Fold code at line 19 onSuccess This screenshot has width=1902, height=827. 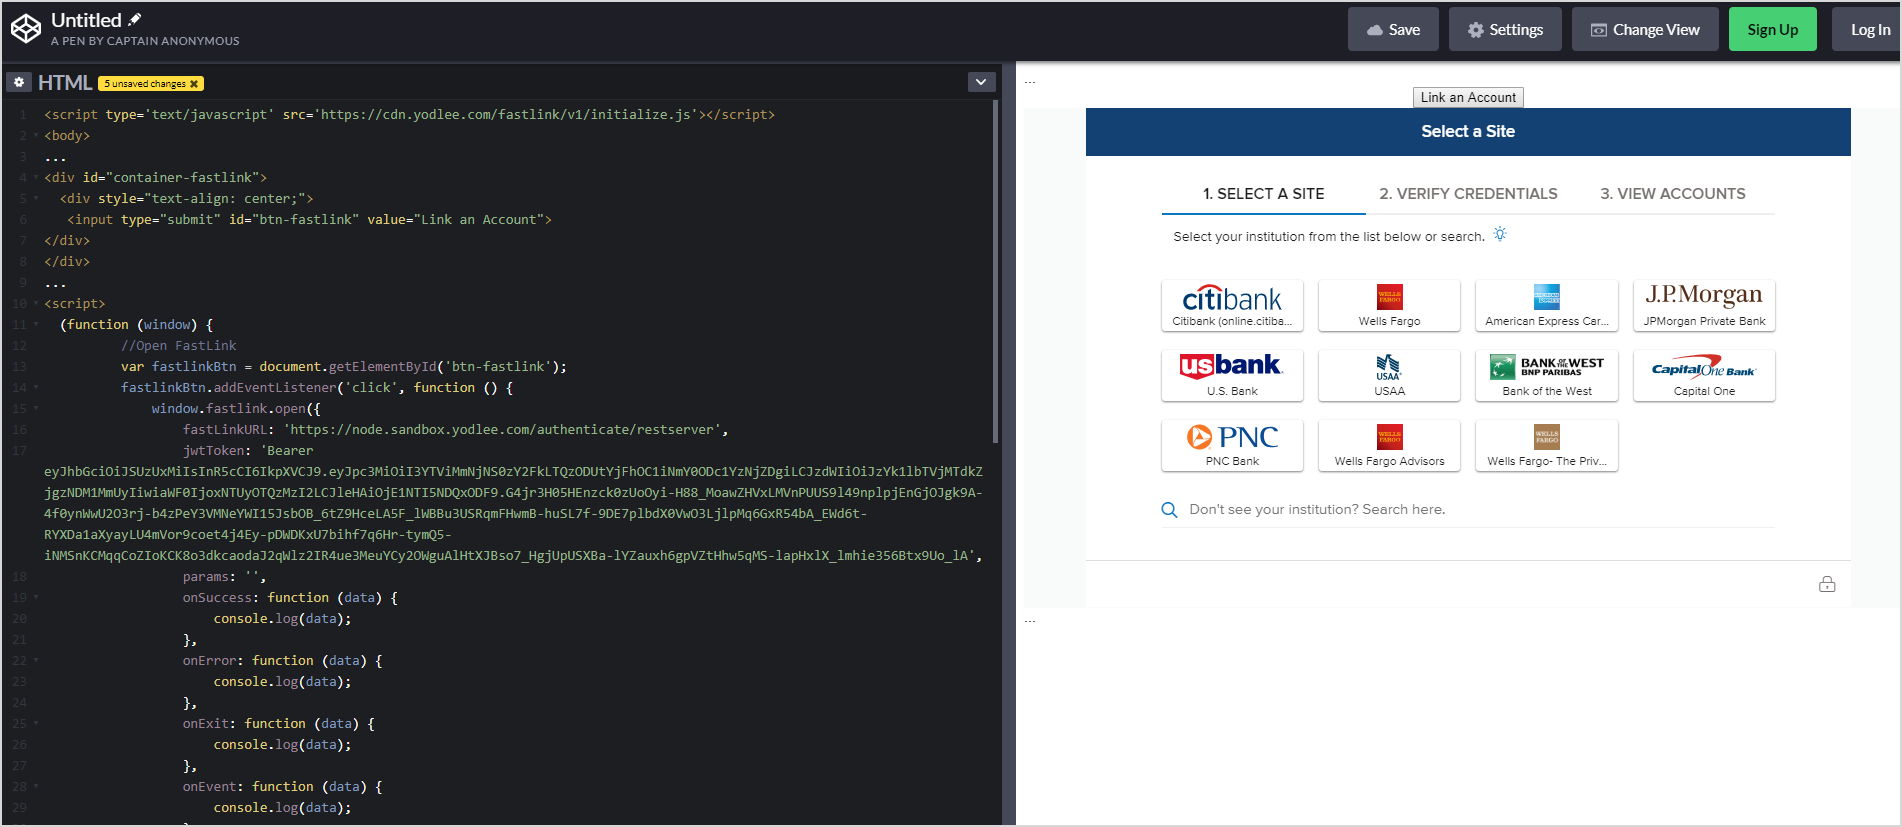pyautogui.click(x=36, y=597)
